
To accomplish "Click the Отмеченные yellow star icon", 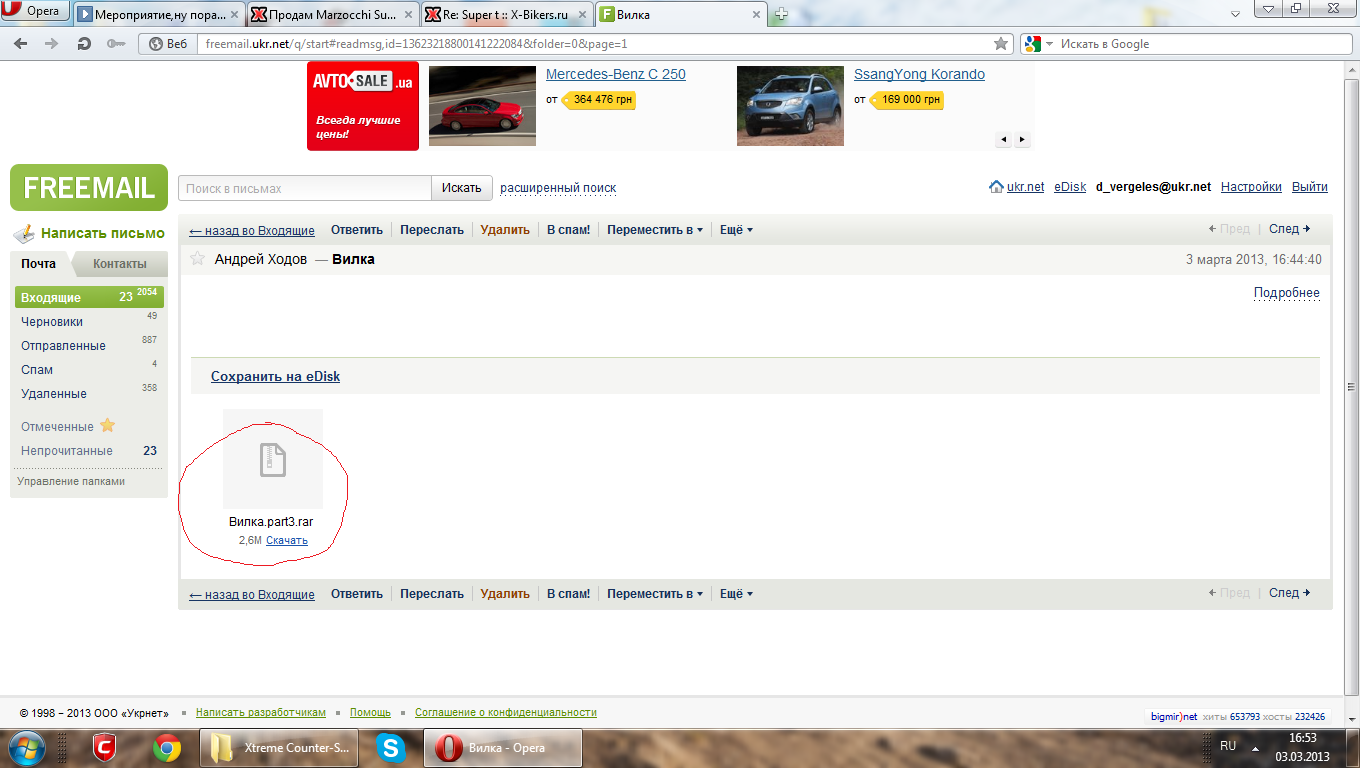I will 108,426.
